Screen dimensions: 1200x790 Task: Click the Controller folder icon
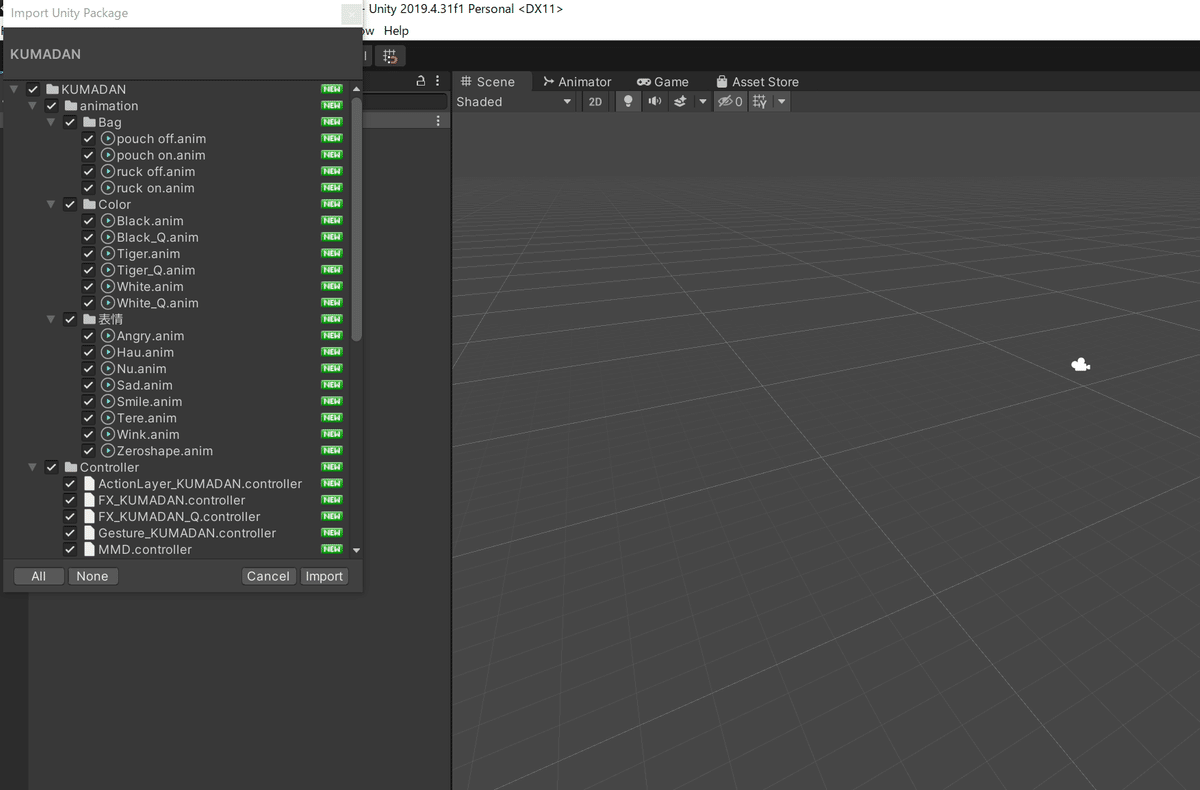[71, 467]
